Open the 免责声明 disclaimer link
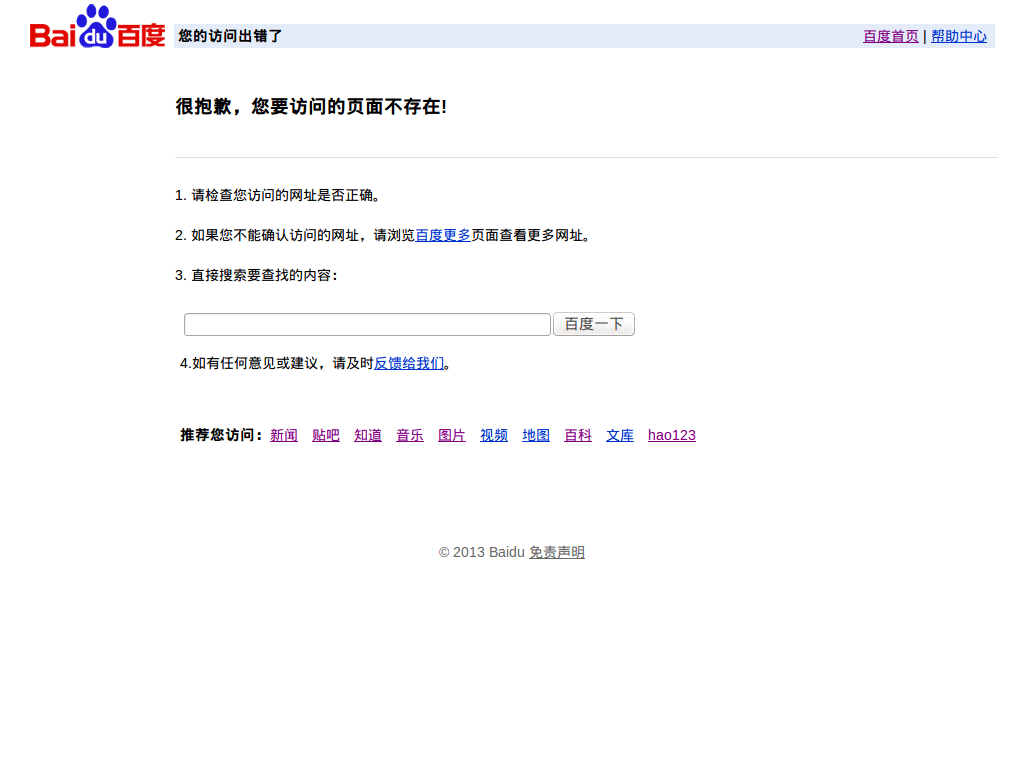Viewport: 1024px width, 768px height. coord(556,551)
